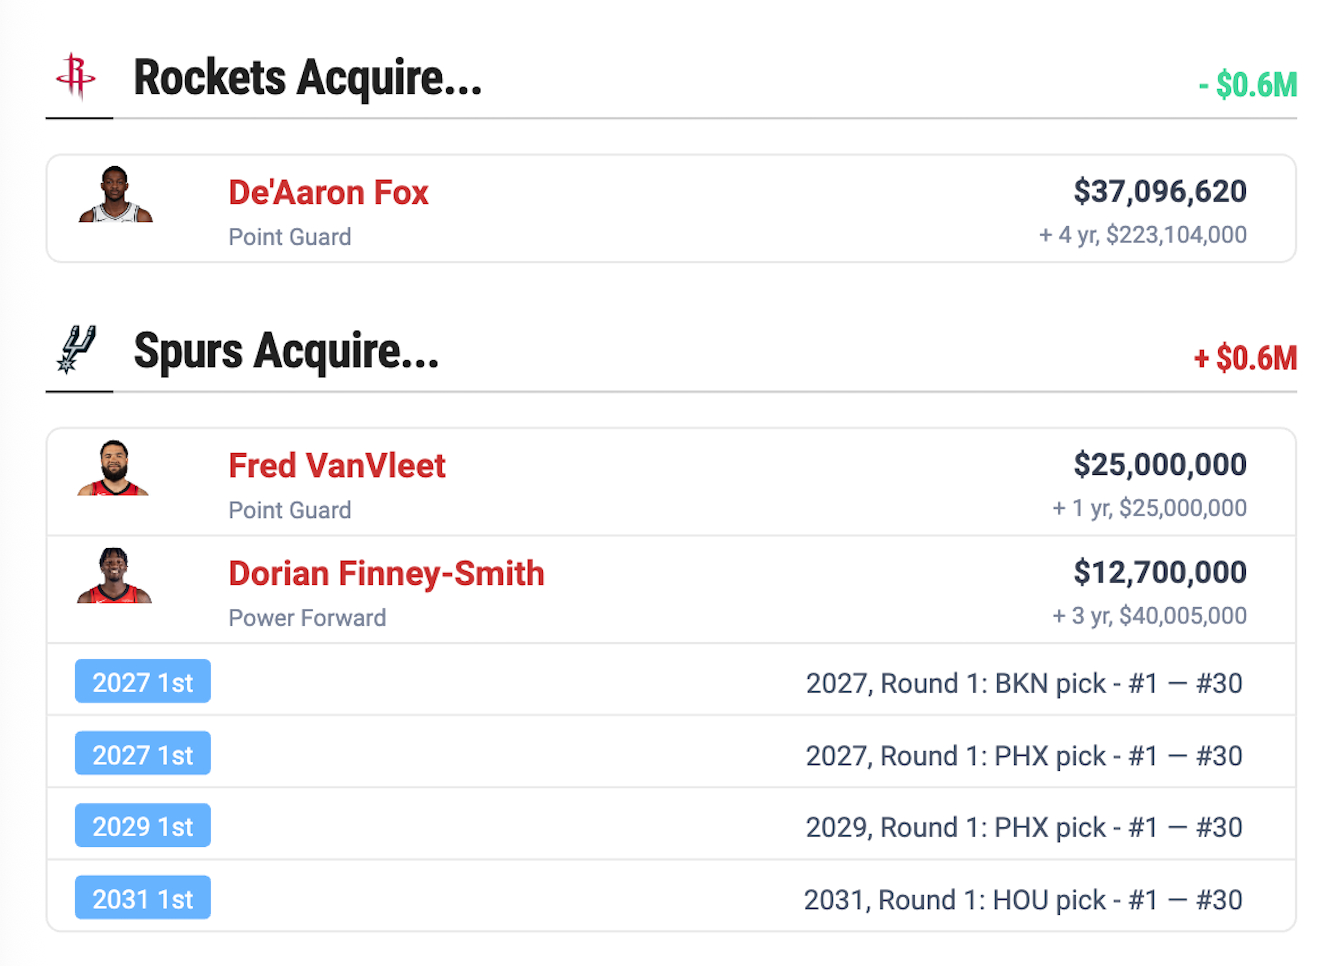Image resolution: width=1322 pixels, height=966 pixels.
Task: Click the 2027 1st badge for PHX pick
Action: click(143, 754)
